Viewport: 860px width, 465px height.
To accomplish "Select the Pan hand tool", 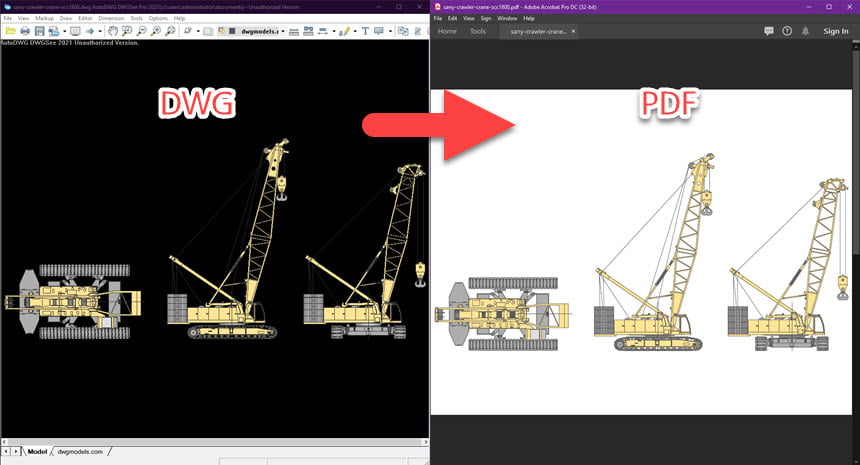I will click(112, 31).
